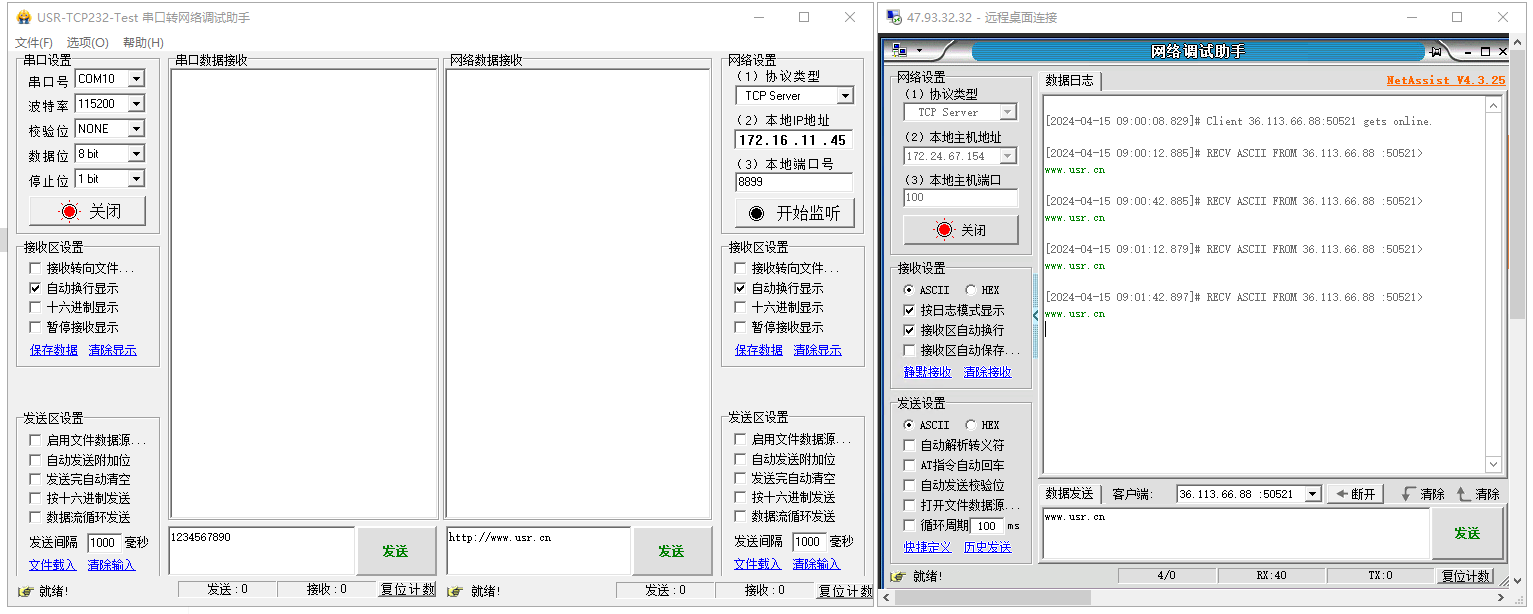Open the client 36.113.66.88:50521 dropdown

[x=1313, y=494]
